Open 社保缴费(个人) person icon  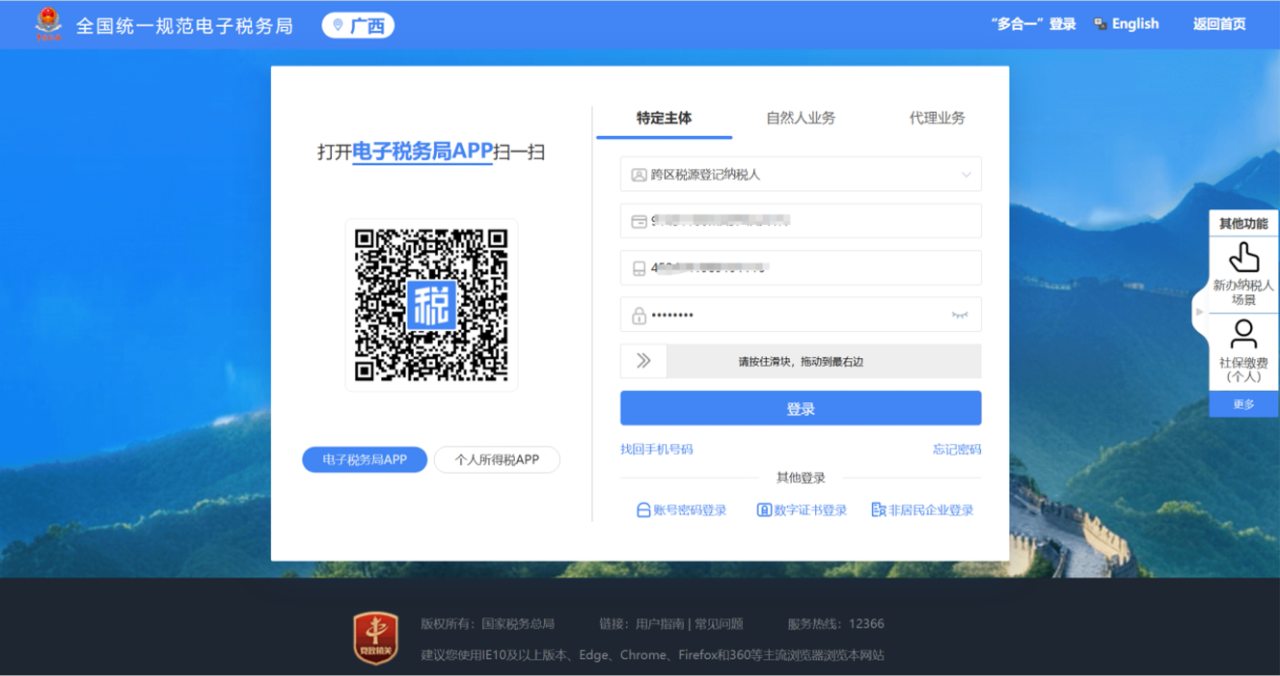pyautogui.click(x=1243, y=334)
